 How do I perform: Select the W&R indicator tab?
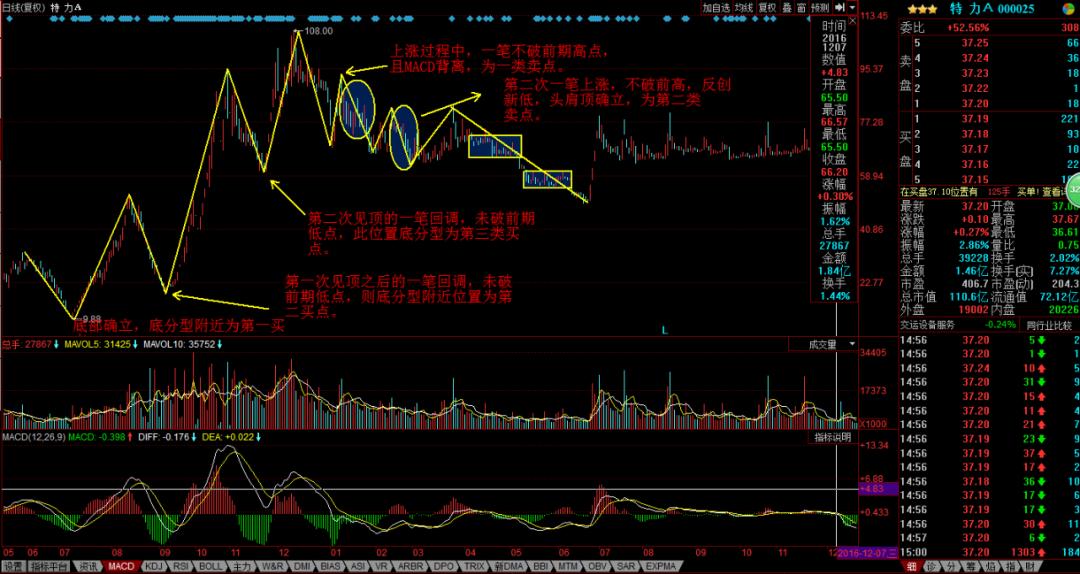(x=271, y=566)
